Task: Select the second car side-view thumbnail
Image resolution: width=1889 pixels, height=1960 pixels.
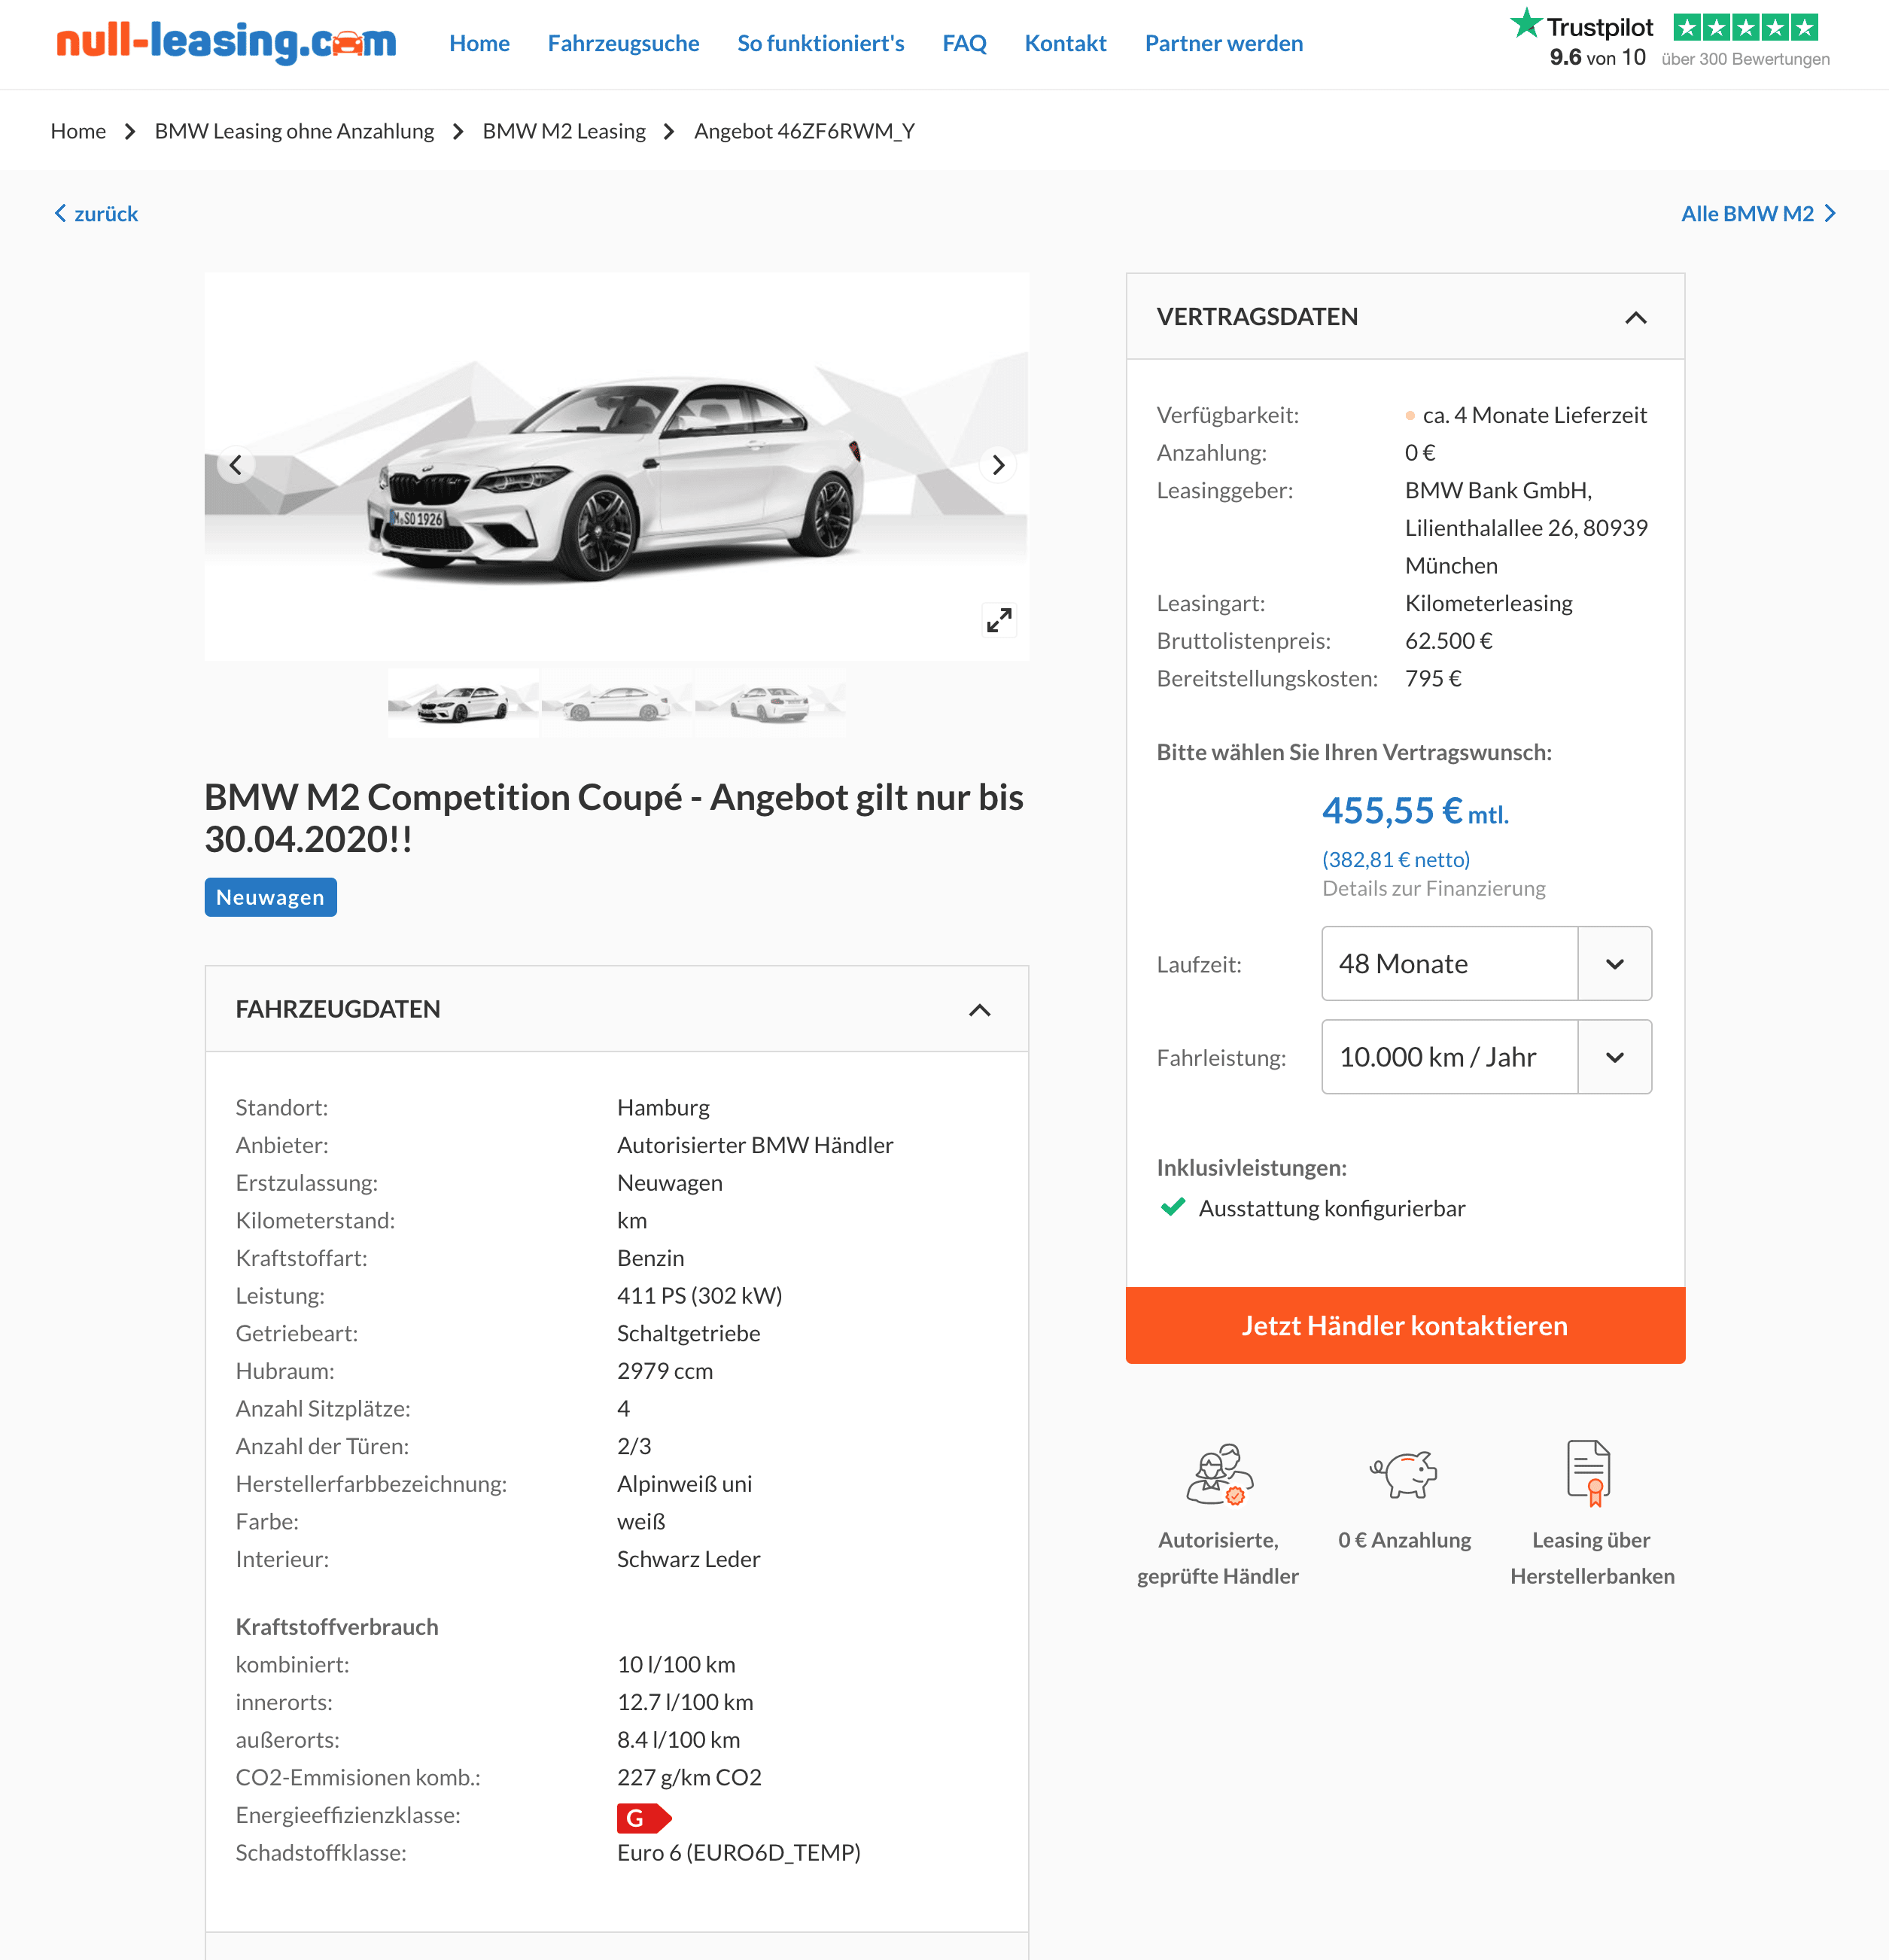Action: (x=617, y=703)
